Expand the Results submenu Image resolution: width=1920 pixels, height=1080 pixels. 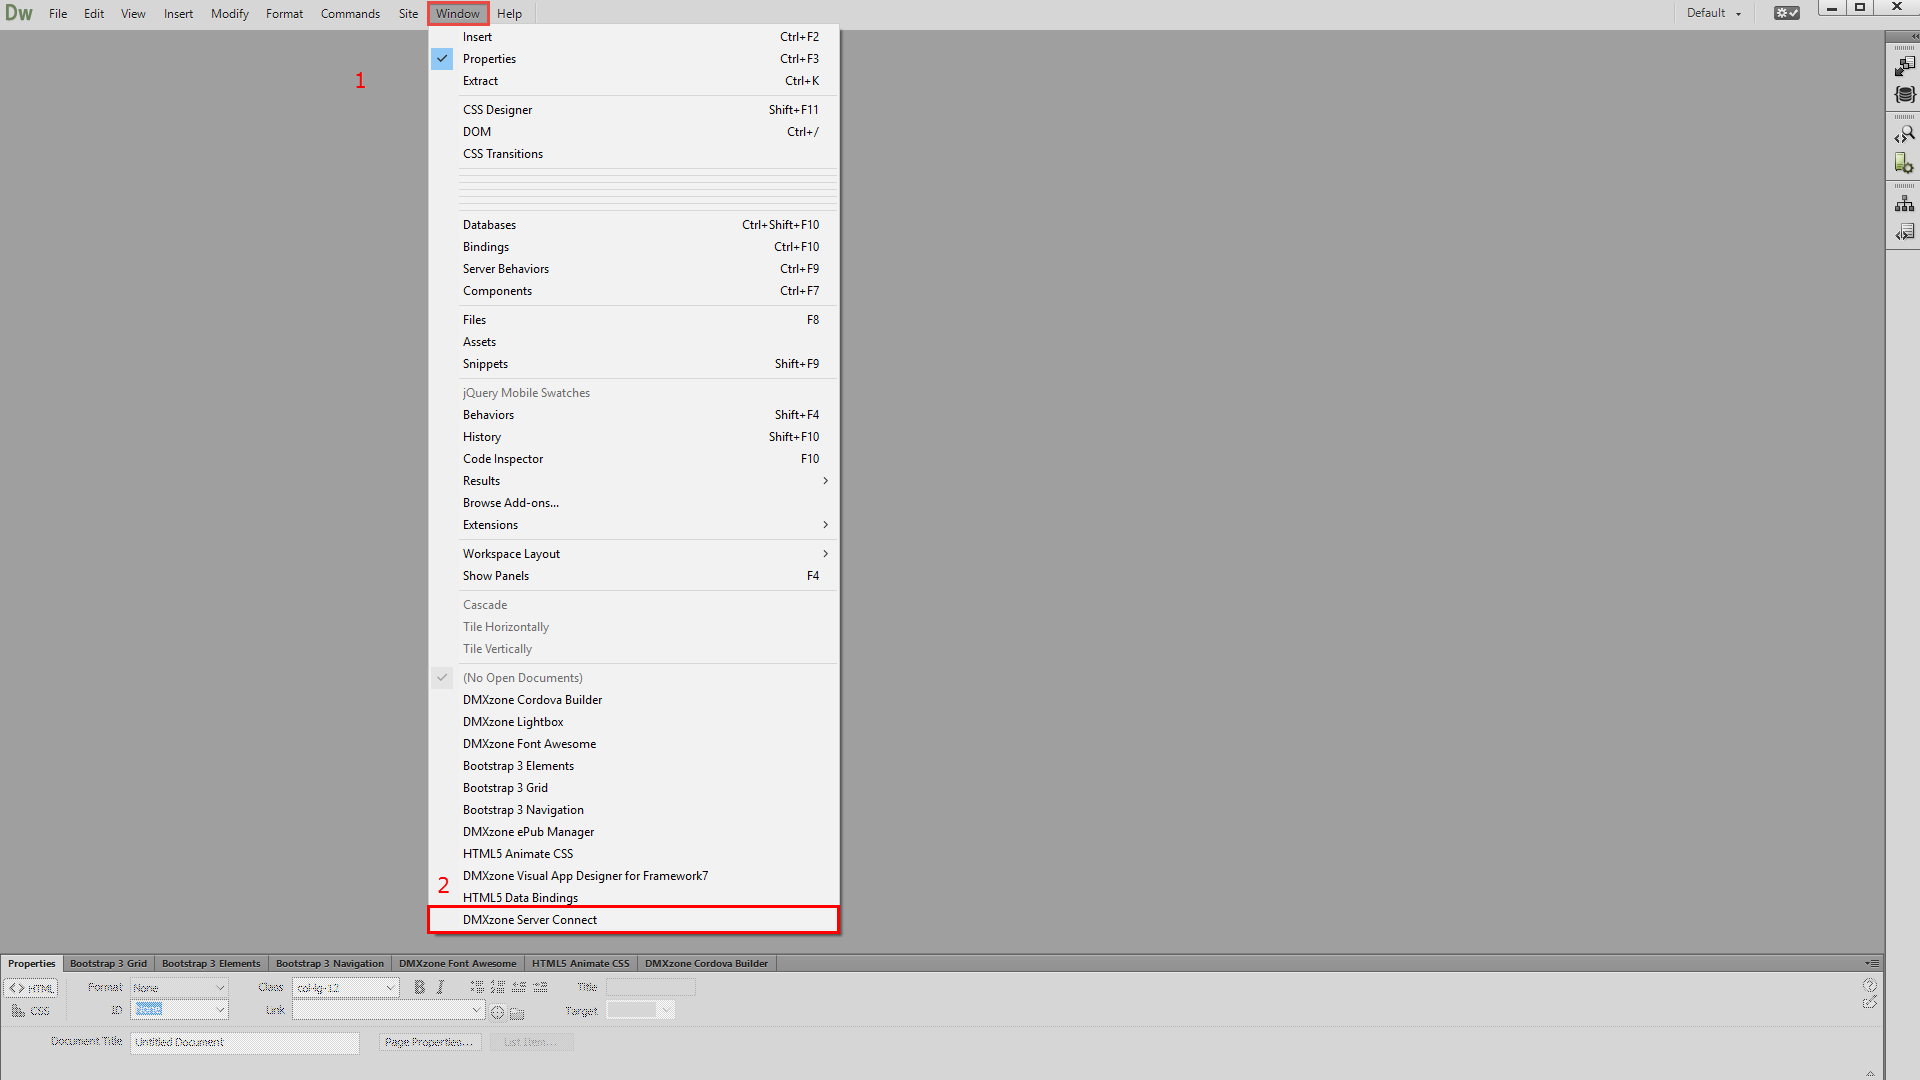pos(634,481)
